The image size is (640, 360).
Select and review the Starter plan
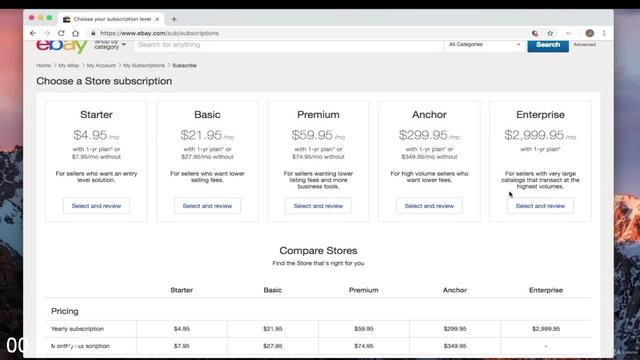coord(96,206)
